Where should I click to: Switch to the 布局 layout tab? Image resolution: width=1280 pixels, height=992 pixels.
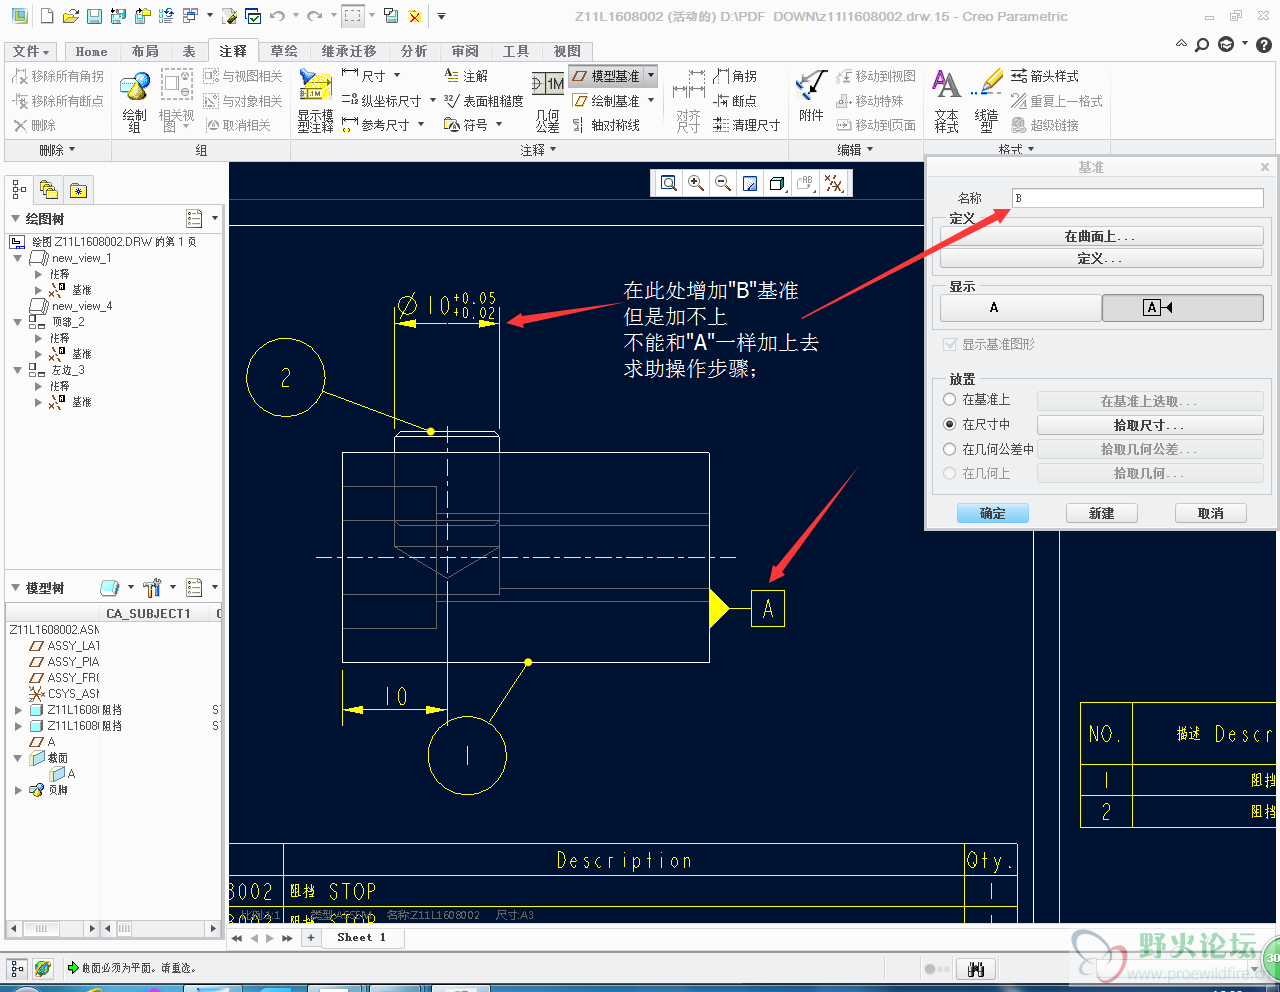click(145, 51)
